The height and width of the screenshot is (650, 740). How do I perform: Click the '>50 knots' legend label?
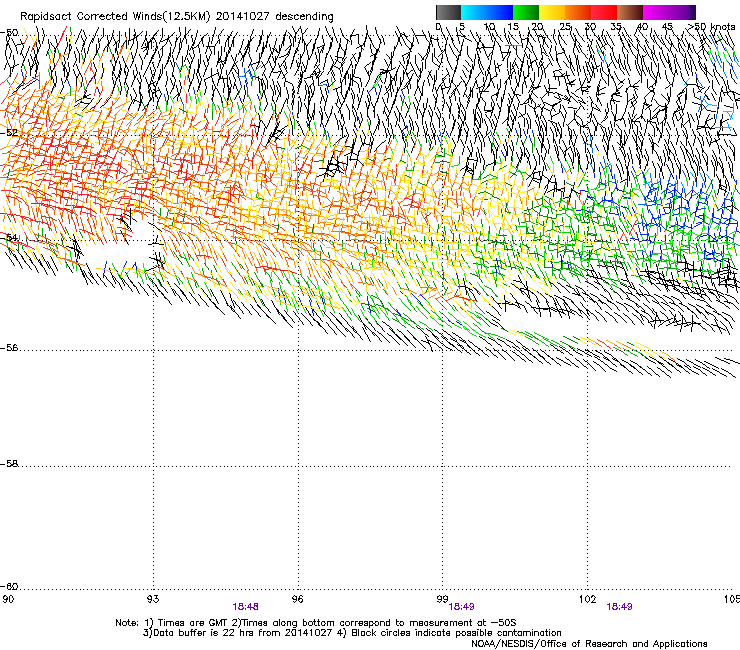coord(711,27)
